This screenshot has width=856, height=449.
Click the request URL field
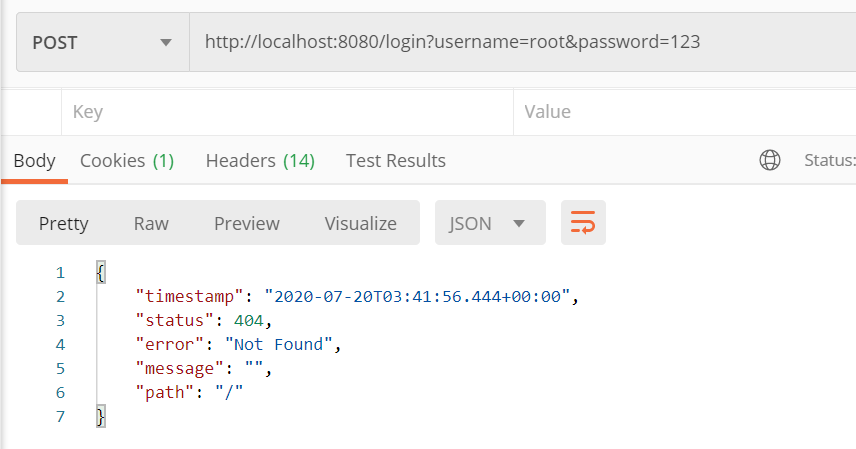point(522,42)
